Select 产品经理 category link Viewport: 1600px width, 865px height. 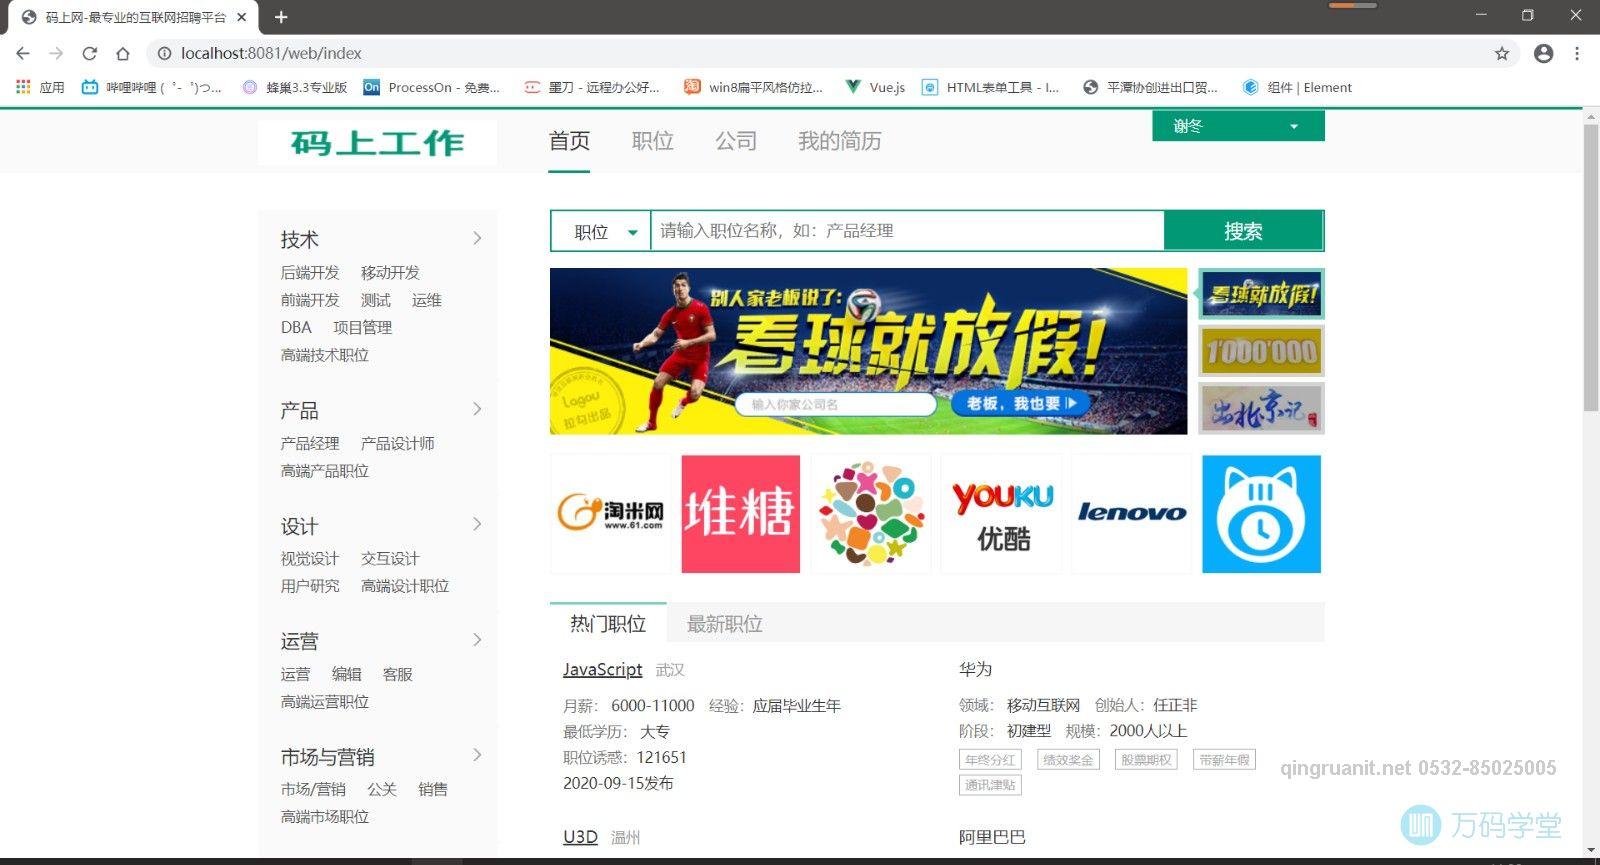pos(310,443)
